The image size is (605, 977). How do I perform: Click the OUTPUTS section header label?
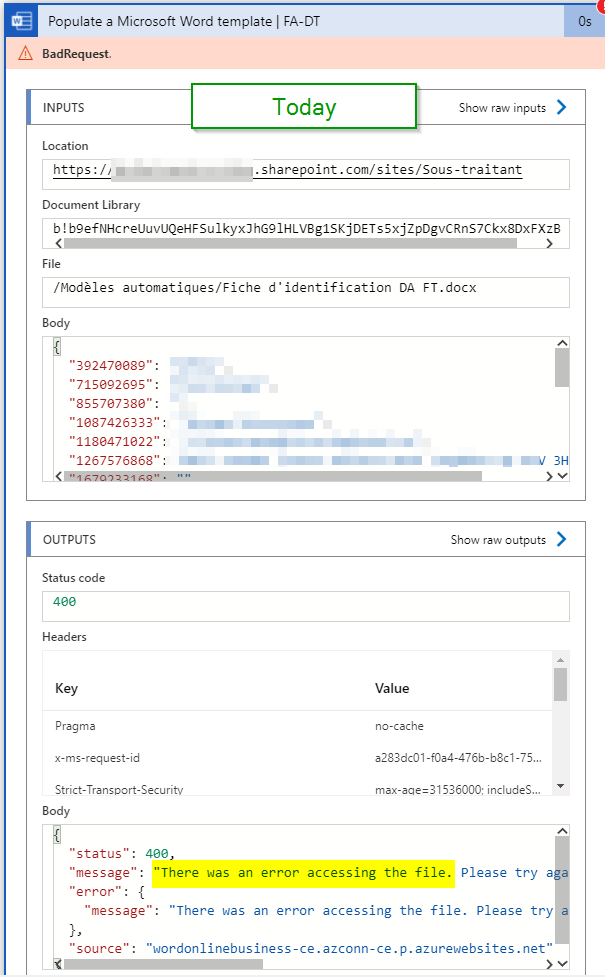pyautogui.click(x=69, y=540)
